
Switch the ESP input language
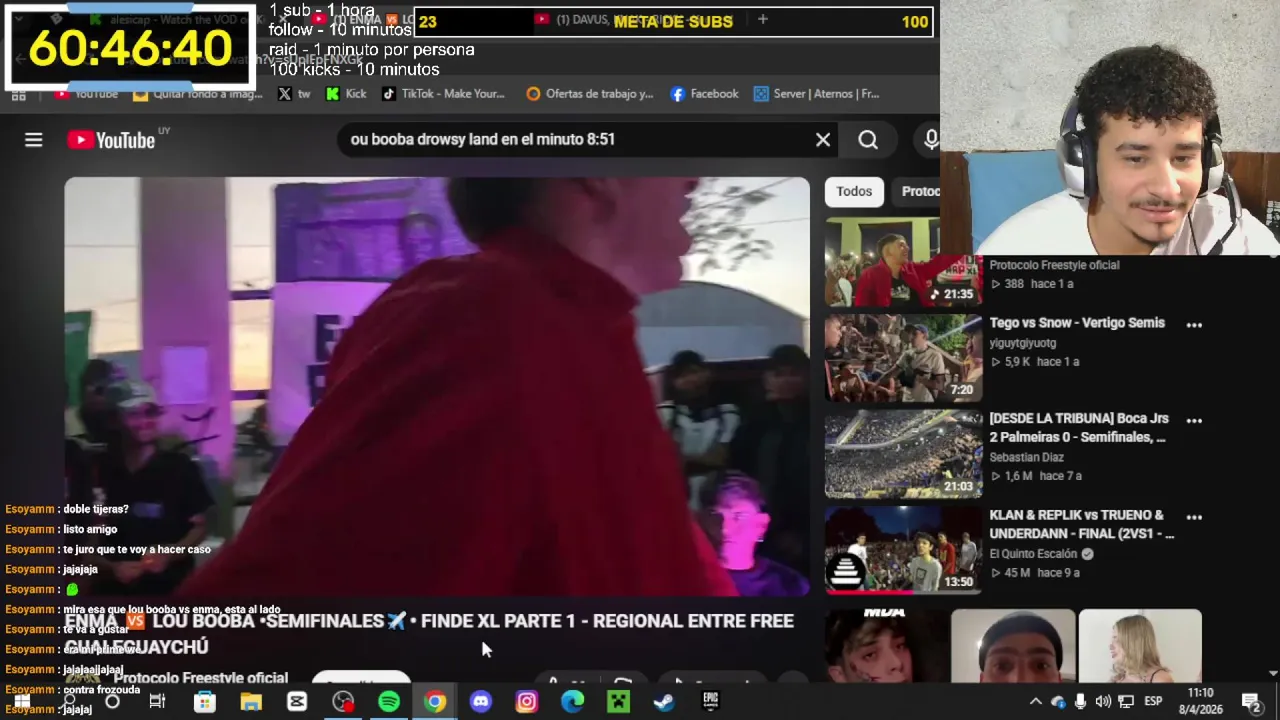click(1153, 702)
